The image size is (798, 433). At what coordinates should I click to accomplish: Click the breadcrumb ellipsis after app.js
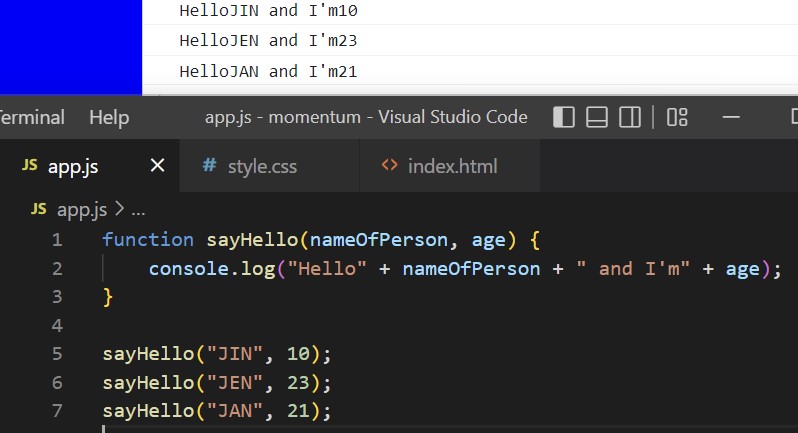click(138, 211)
